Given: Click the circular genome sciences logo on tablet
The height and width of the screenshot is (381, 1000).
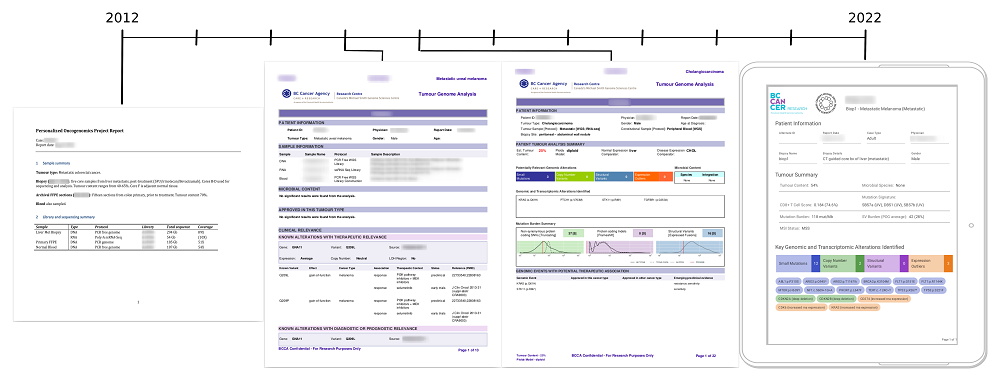Looking at the screenshot, I should (826, 103).
